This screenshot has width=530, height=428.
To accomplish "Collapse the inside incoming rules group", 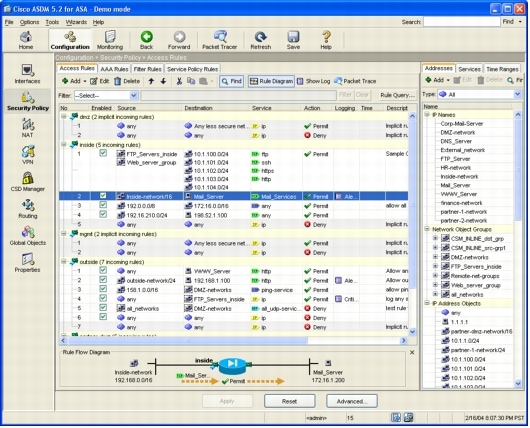I will 64,145.
